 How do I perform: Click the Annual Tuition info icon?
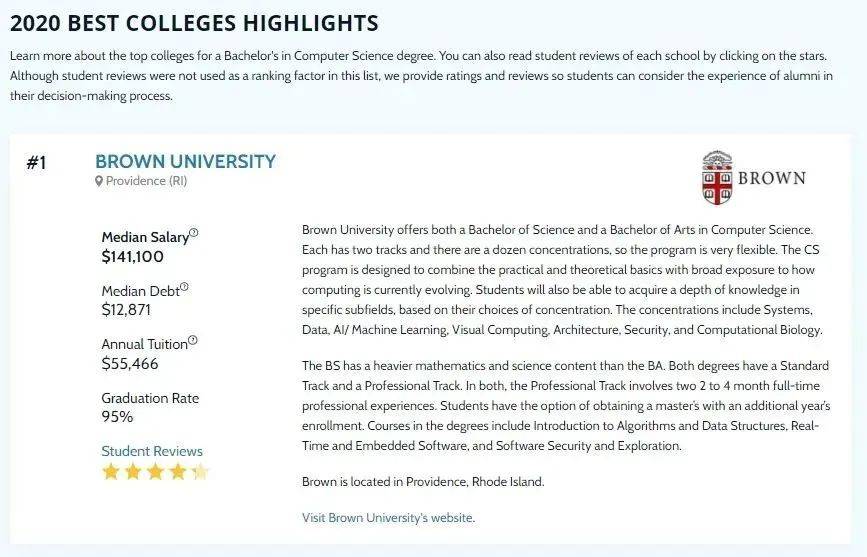coord(193,340)
